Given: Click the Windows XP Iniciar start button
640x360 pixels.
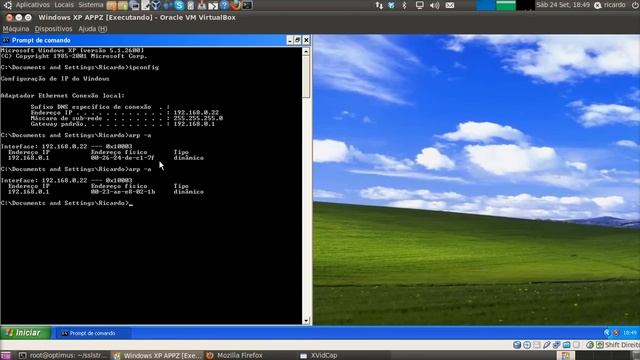Looking at the screenshot, I should pos(26,333).
